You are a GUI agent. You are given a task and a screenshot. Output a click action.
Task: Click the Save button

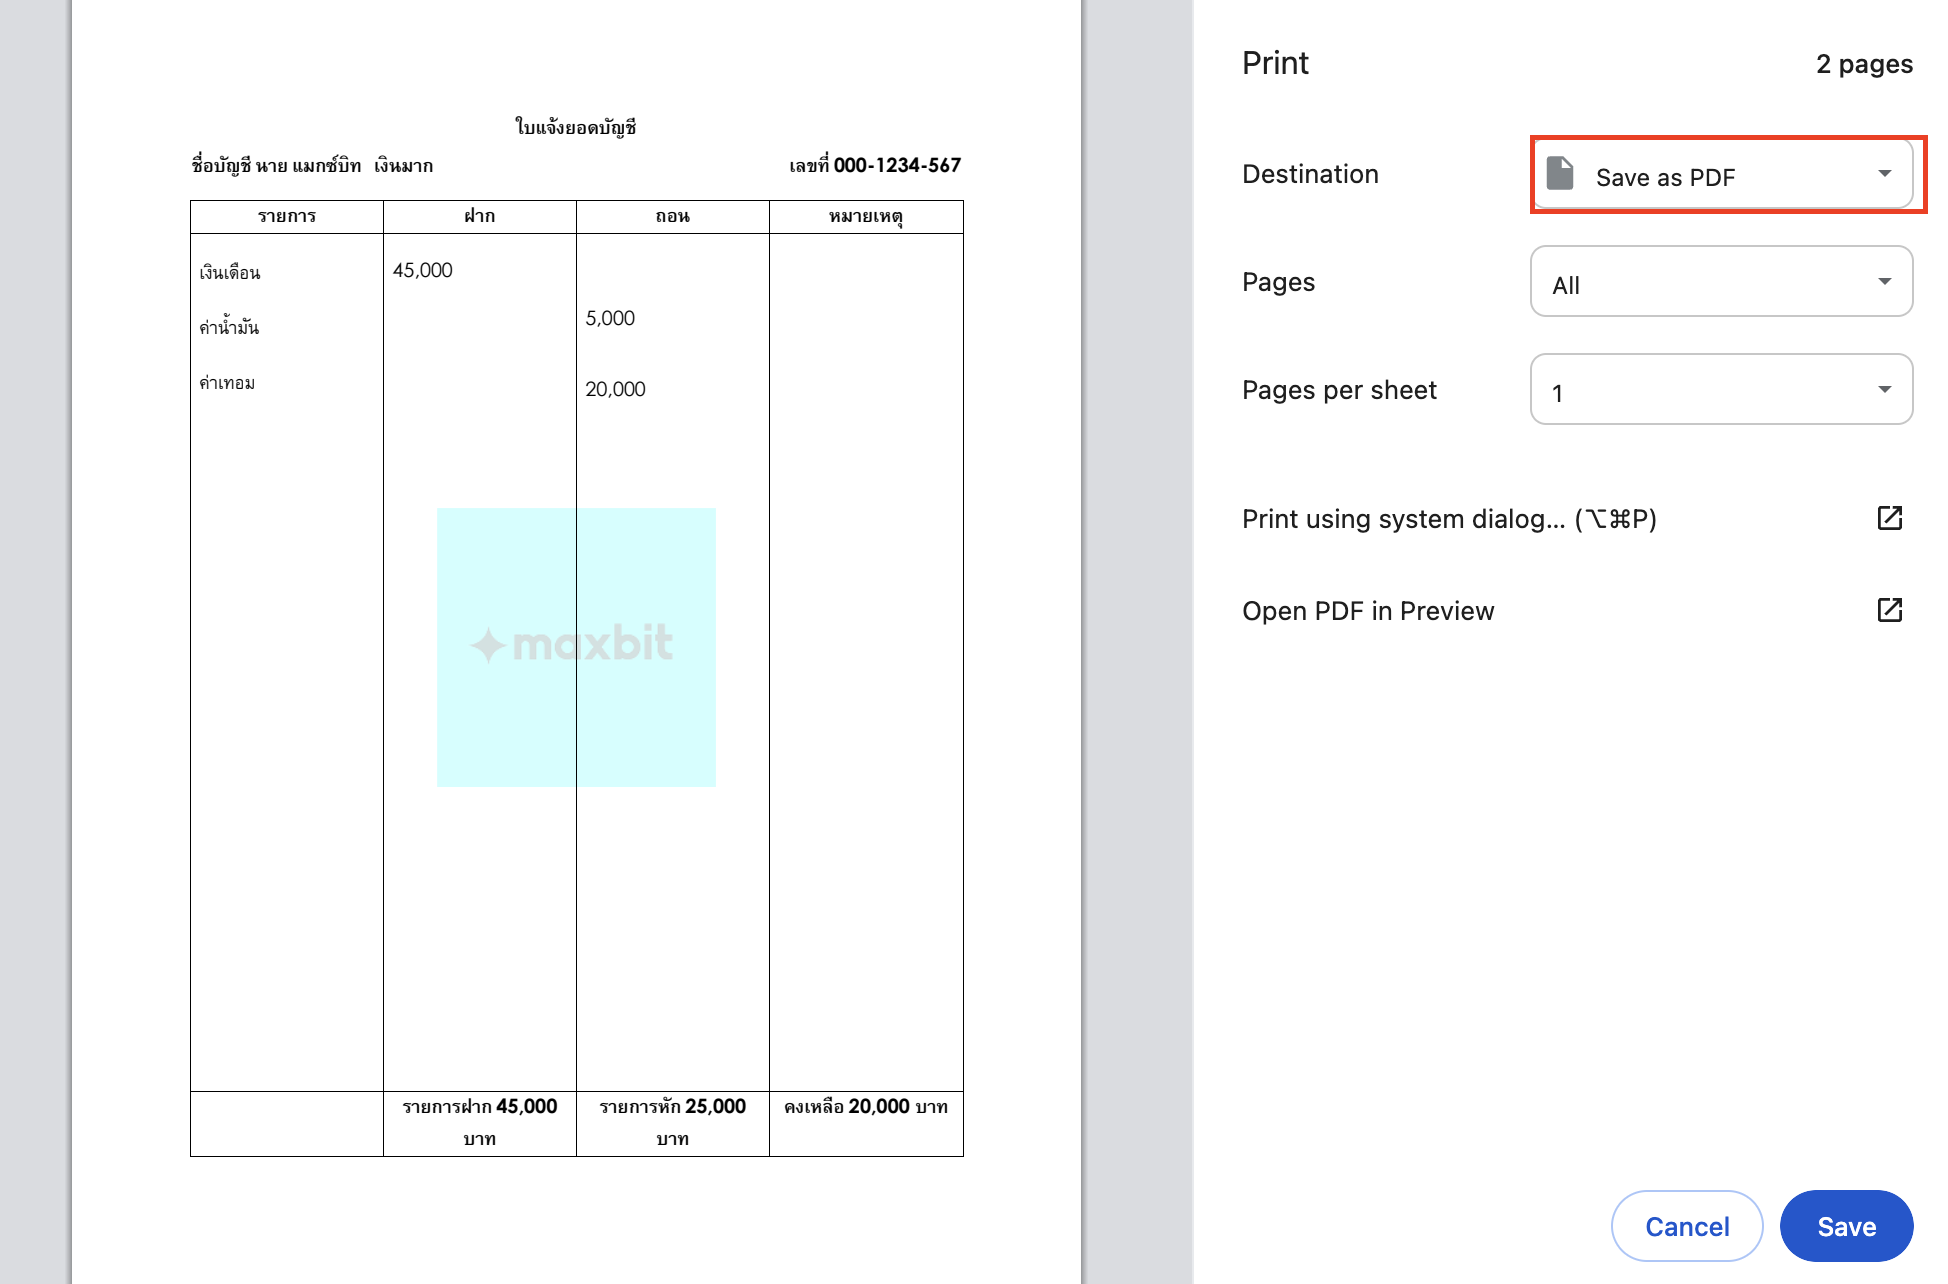click(x=1847, y=1226)
